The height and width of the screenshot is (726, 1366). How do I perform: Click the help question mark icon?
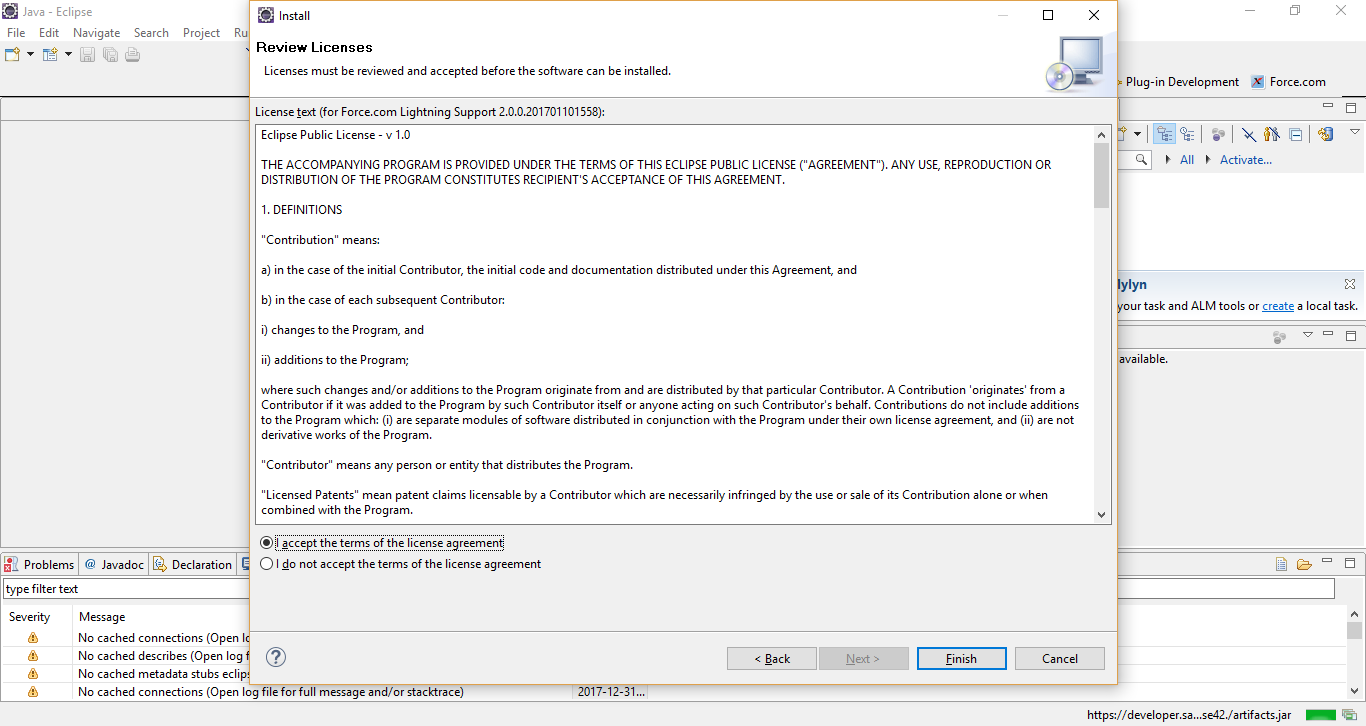point(277,657)
